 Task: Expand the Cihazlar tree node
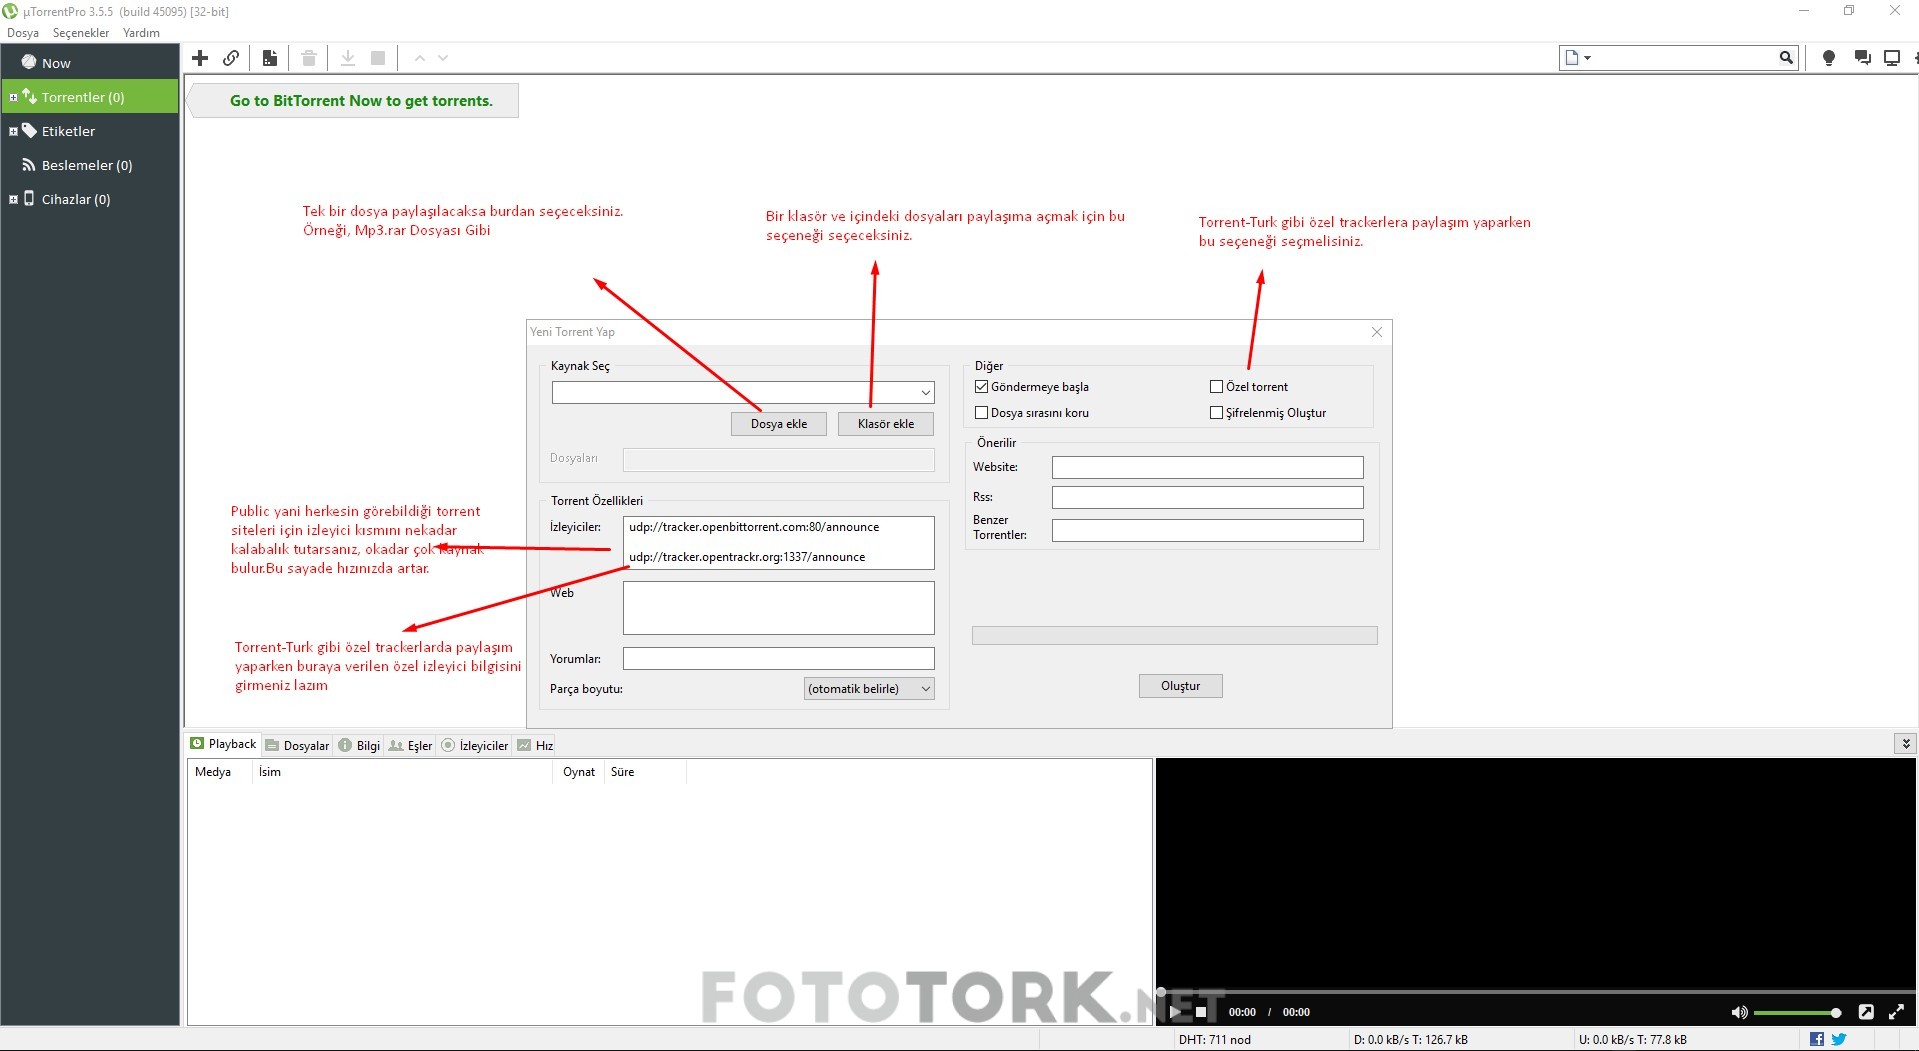[13, 199]
